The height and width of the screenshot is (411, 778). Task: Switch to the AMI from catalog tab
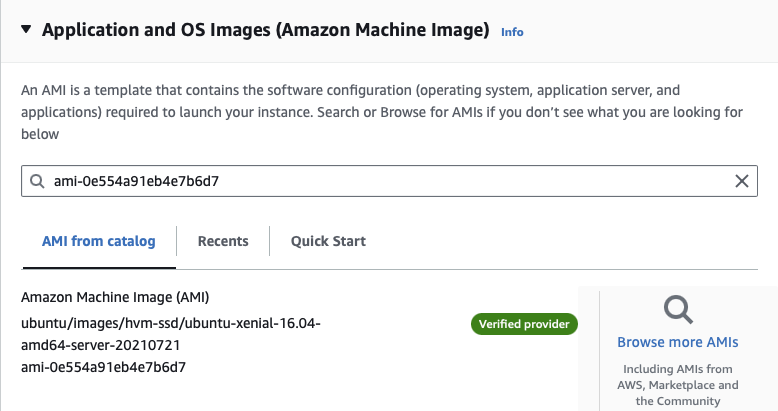coord(98,241)
